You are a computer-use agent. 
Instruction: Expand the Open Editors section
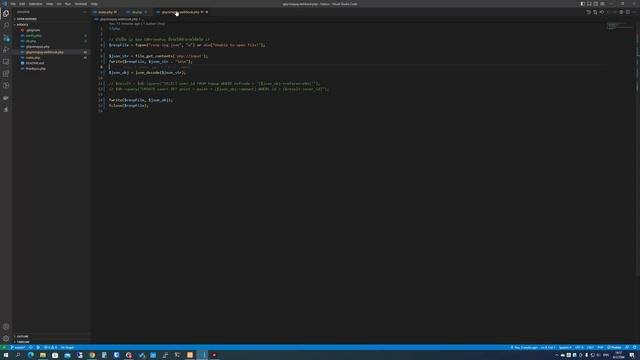pyautogui.click(x=27, y=19)
